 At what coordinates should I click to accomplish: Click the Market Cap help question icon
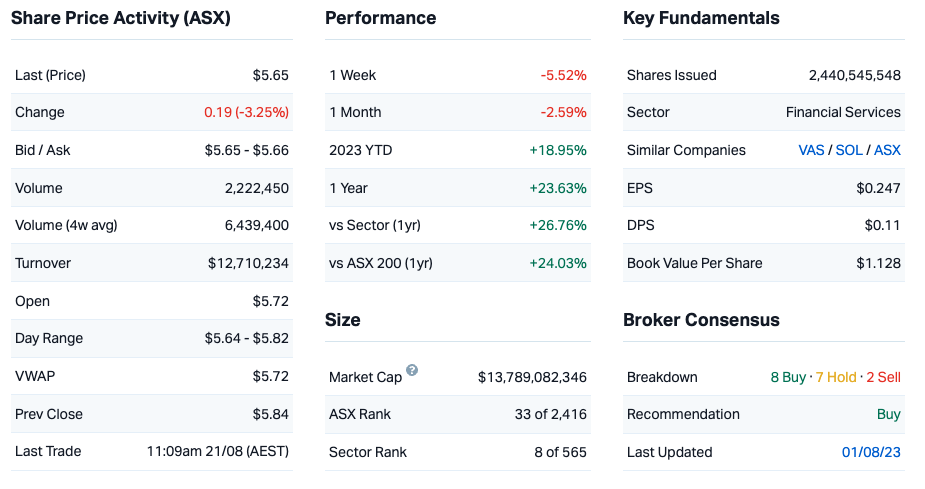tap(412, 371)
